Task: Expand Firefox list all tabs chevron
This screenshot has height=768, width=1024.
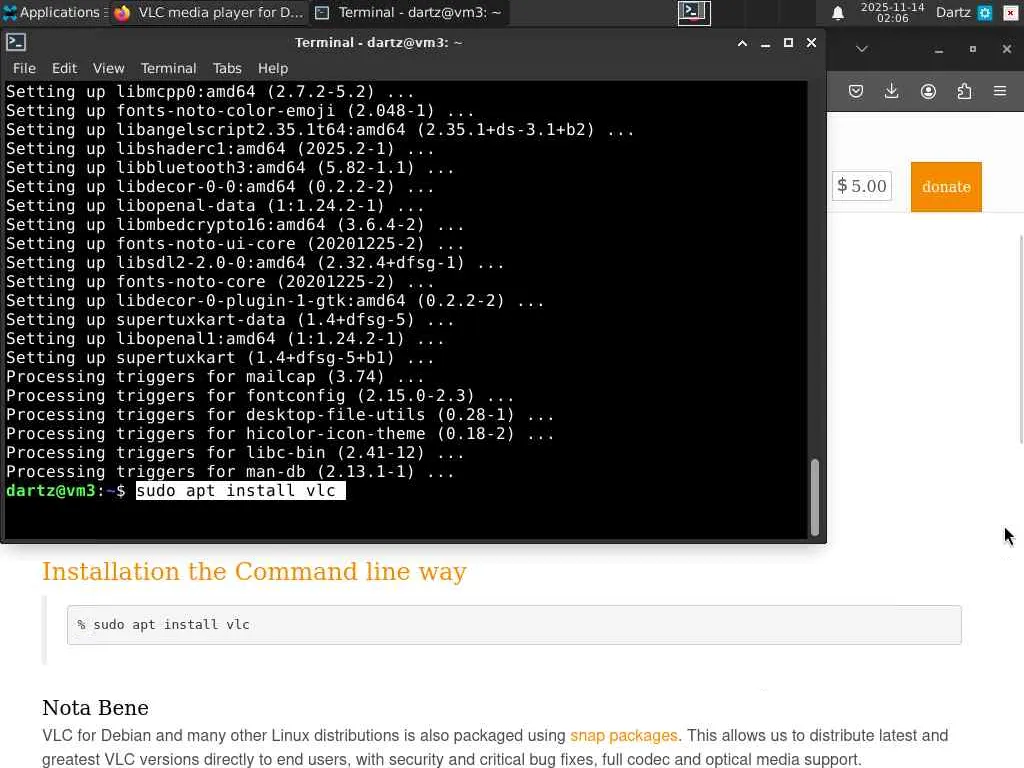Action: (x=862, y=49)
